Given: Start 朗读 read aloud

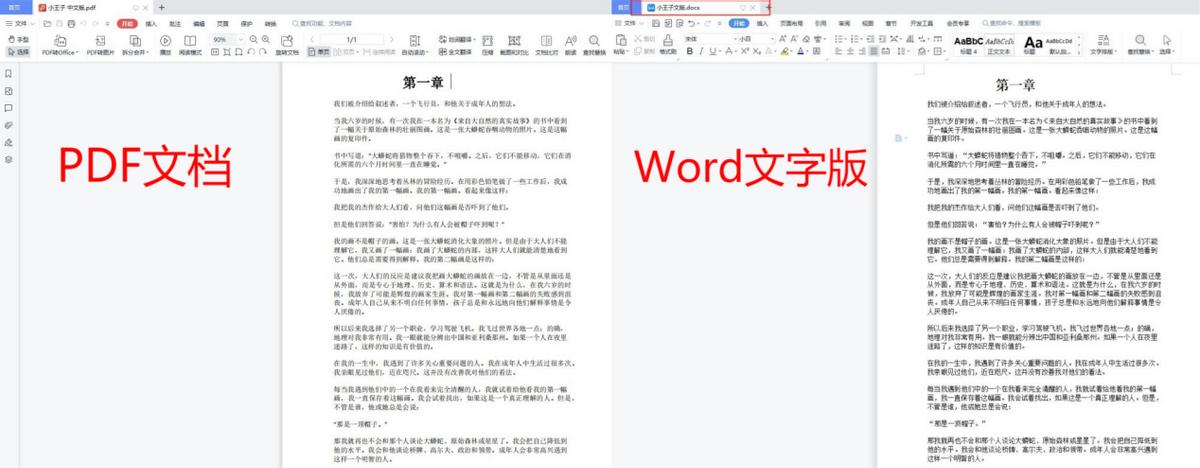Looking at the screenshot, I should coord(569,44).
